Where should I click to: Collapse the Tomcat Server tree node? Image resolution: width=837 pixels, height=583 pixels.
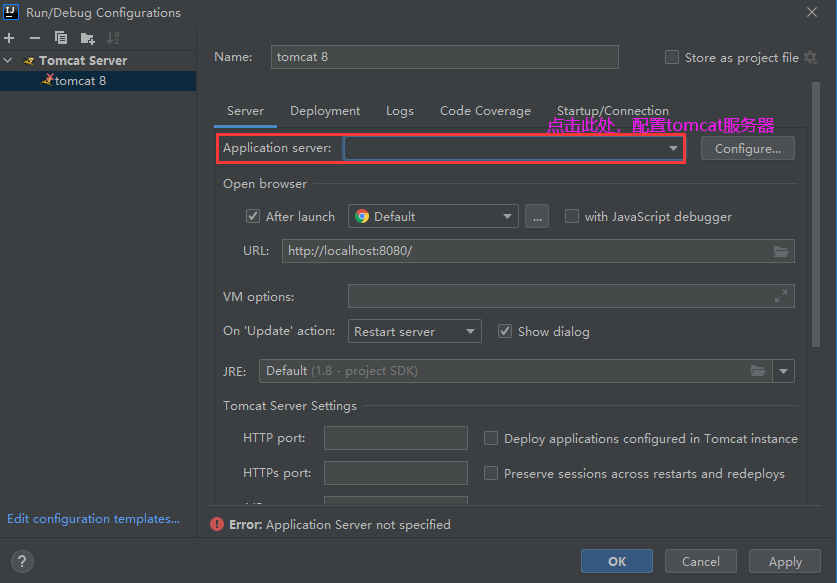click(8, 60)
